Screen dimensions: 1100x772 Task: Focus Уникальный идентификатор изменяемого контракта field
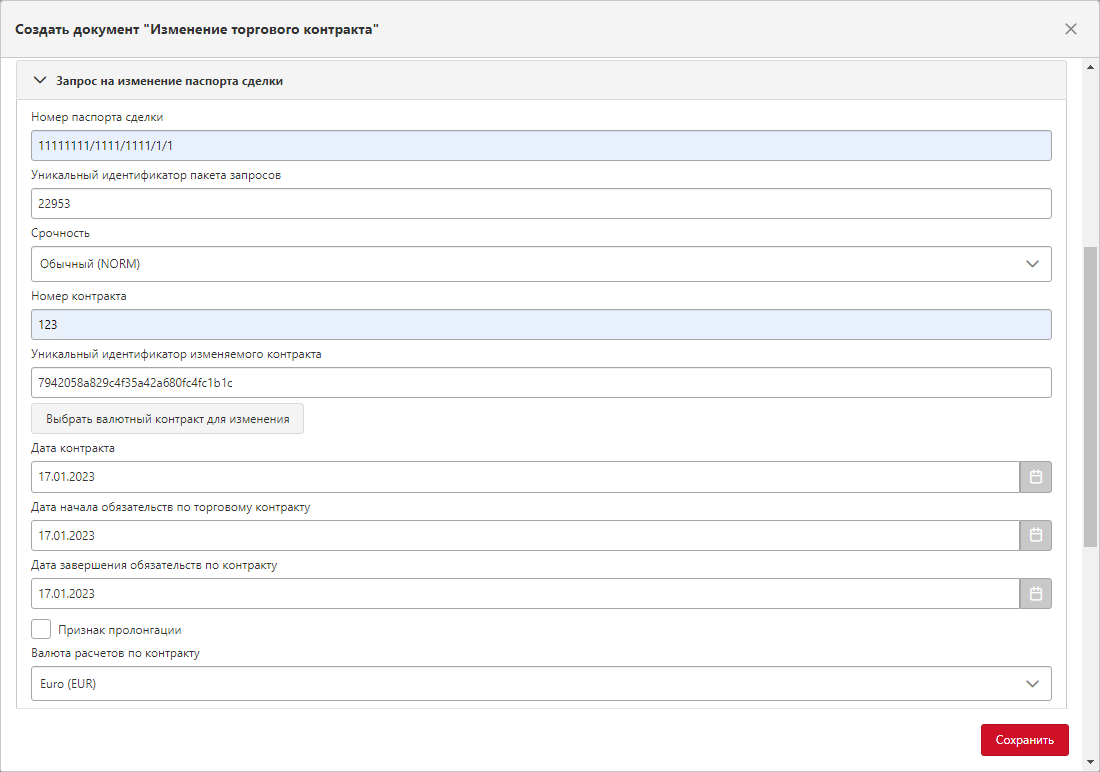click(x=541, y=382)
